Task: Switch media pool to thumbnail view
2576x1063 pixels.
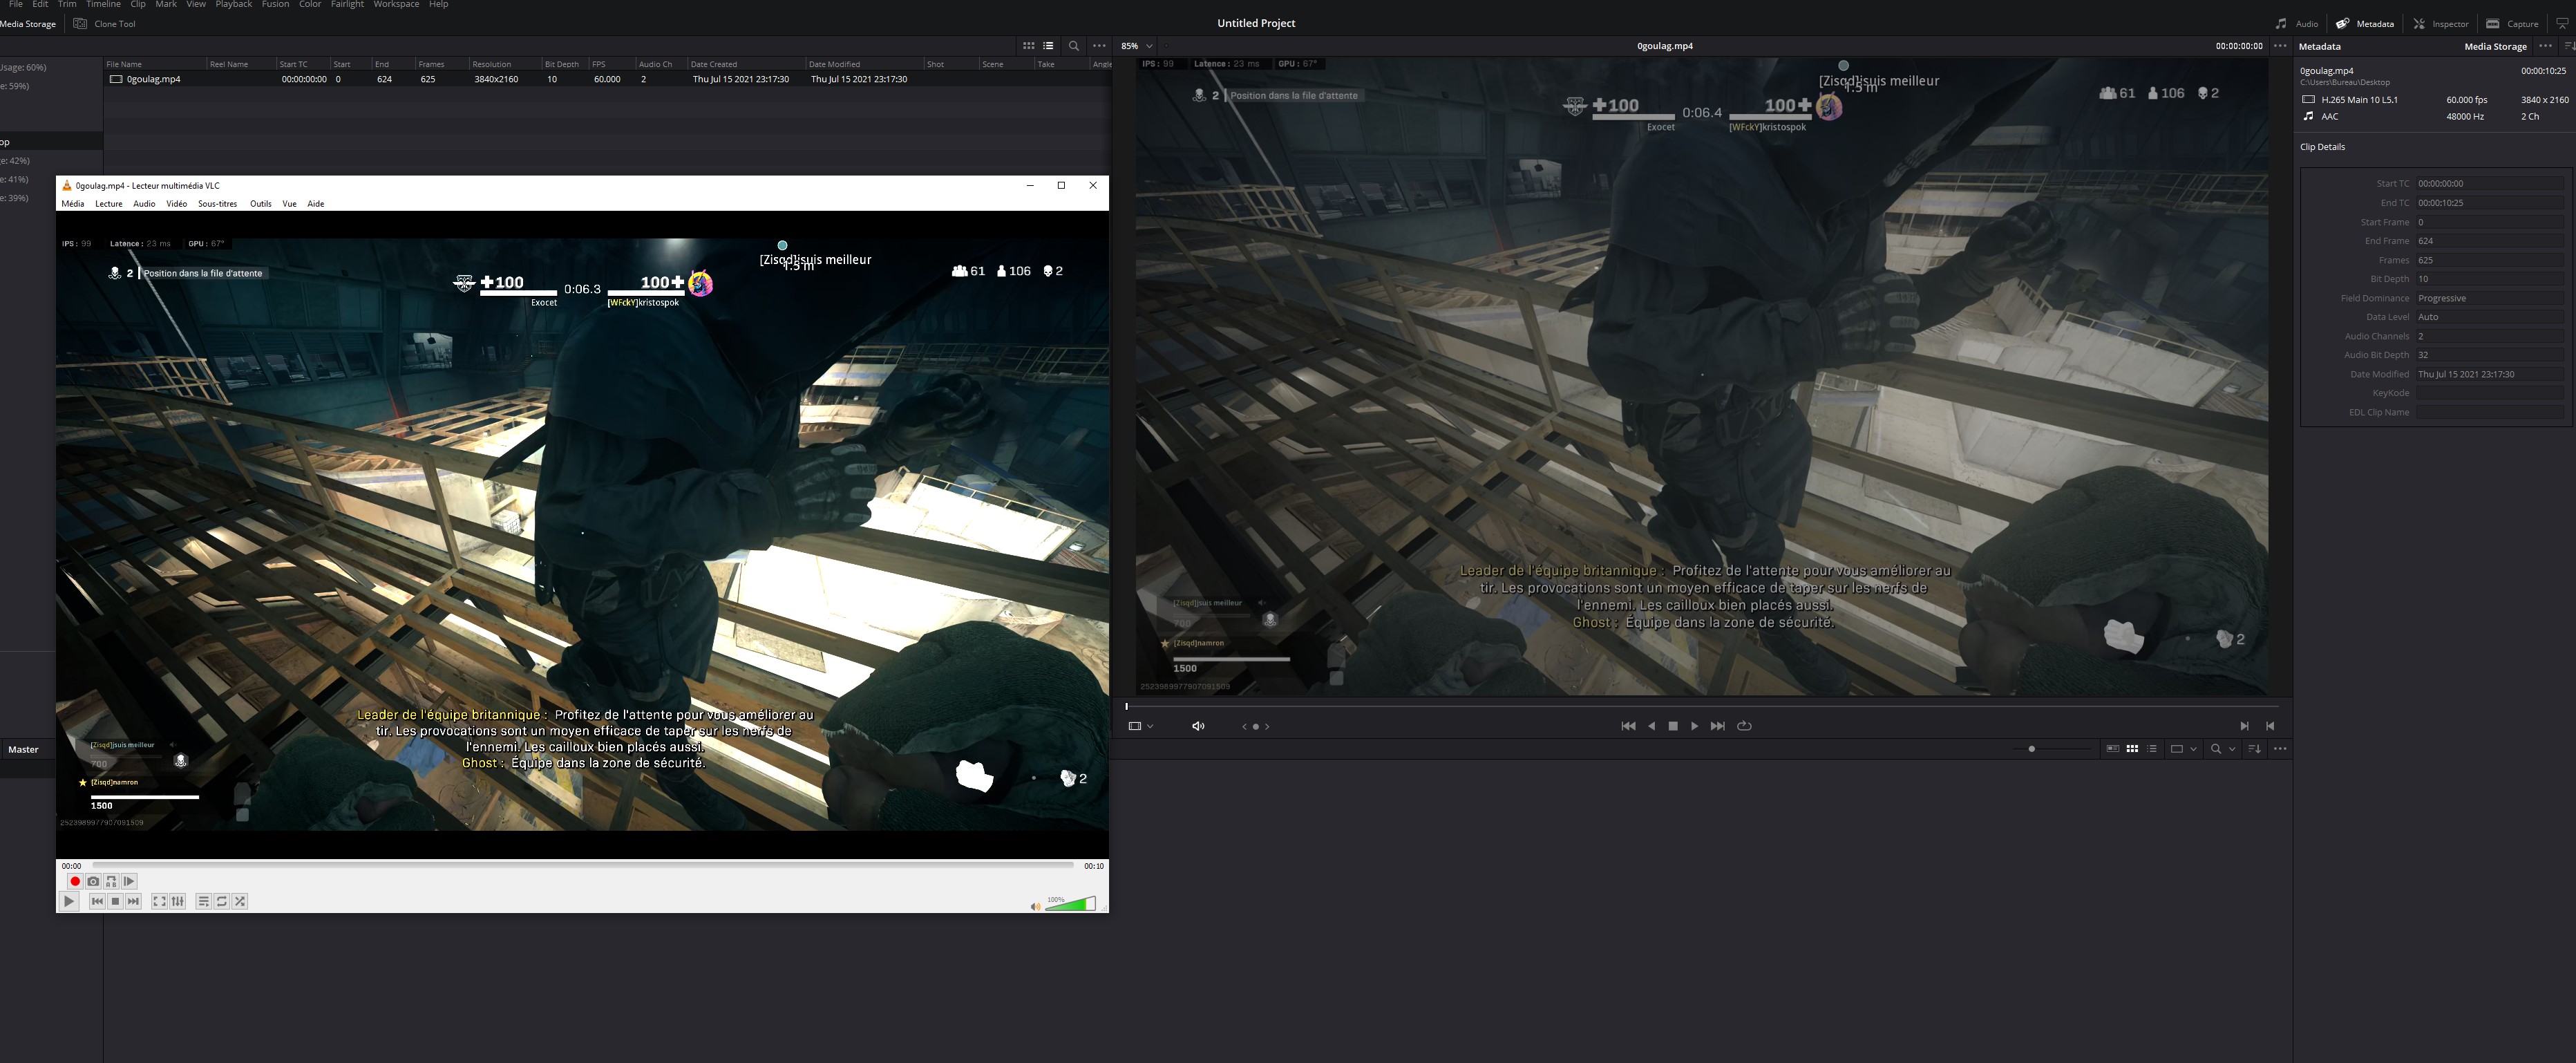Action: (x=2132, y=748)
